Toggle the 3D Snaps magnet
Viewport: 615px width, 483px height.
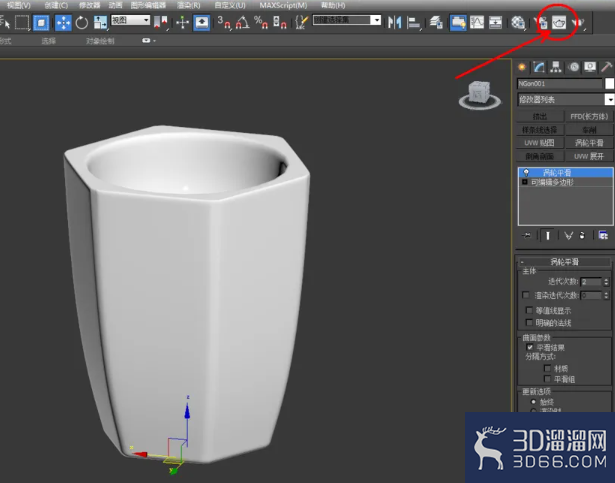[x=224, y=22]
